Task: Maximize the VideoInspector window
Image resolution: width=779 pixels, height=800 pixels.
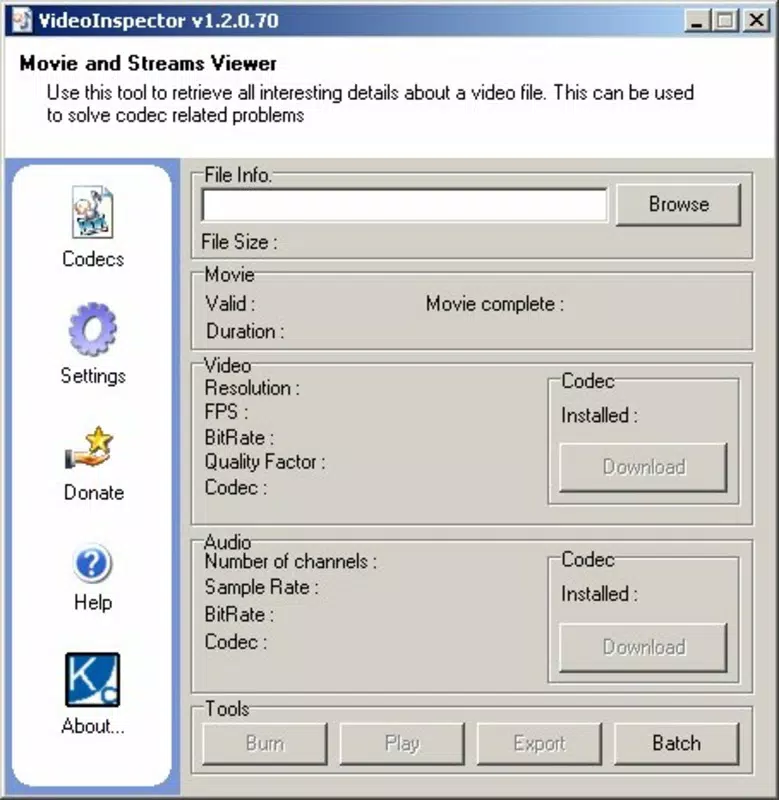Action: point(725,21)
